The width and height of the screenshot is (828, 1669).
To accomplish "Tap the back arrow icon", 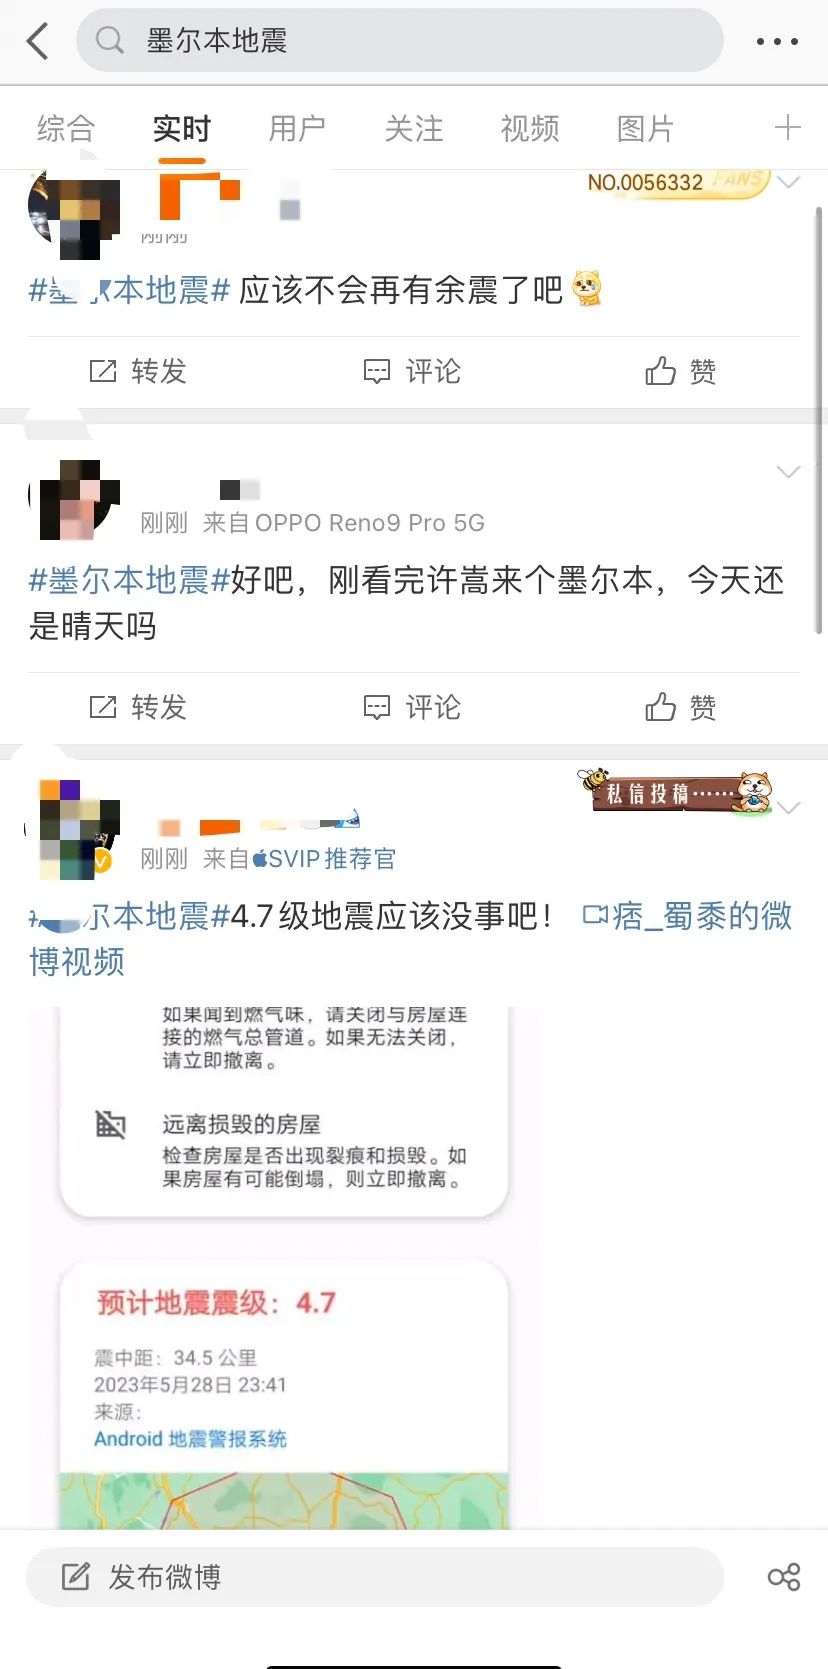I will click(38, 41).
